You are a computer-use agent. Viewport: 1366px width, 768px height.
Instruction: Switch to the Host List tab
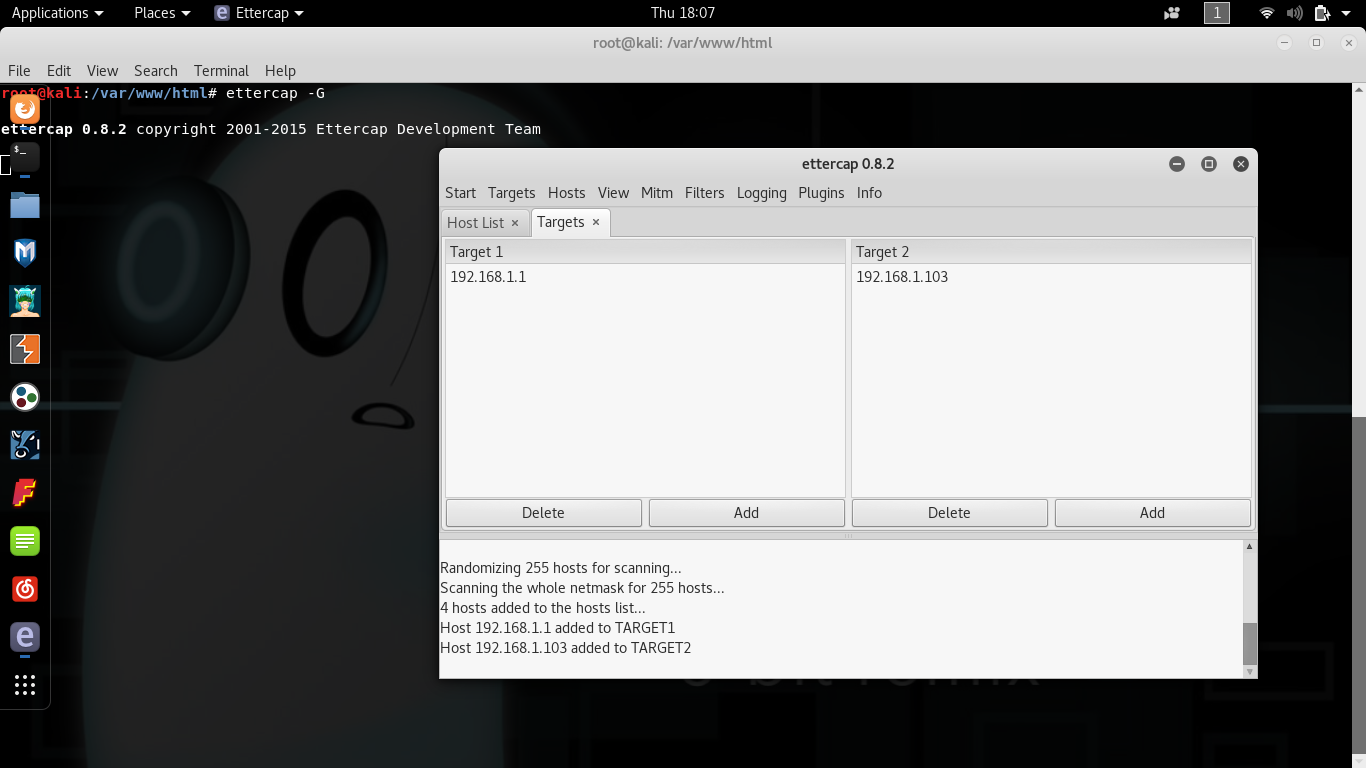click(476, 223)
